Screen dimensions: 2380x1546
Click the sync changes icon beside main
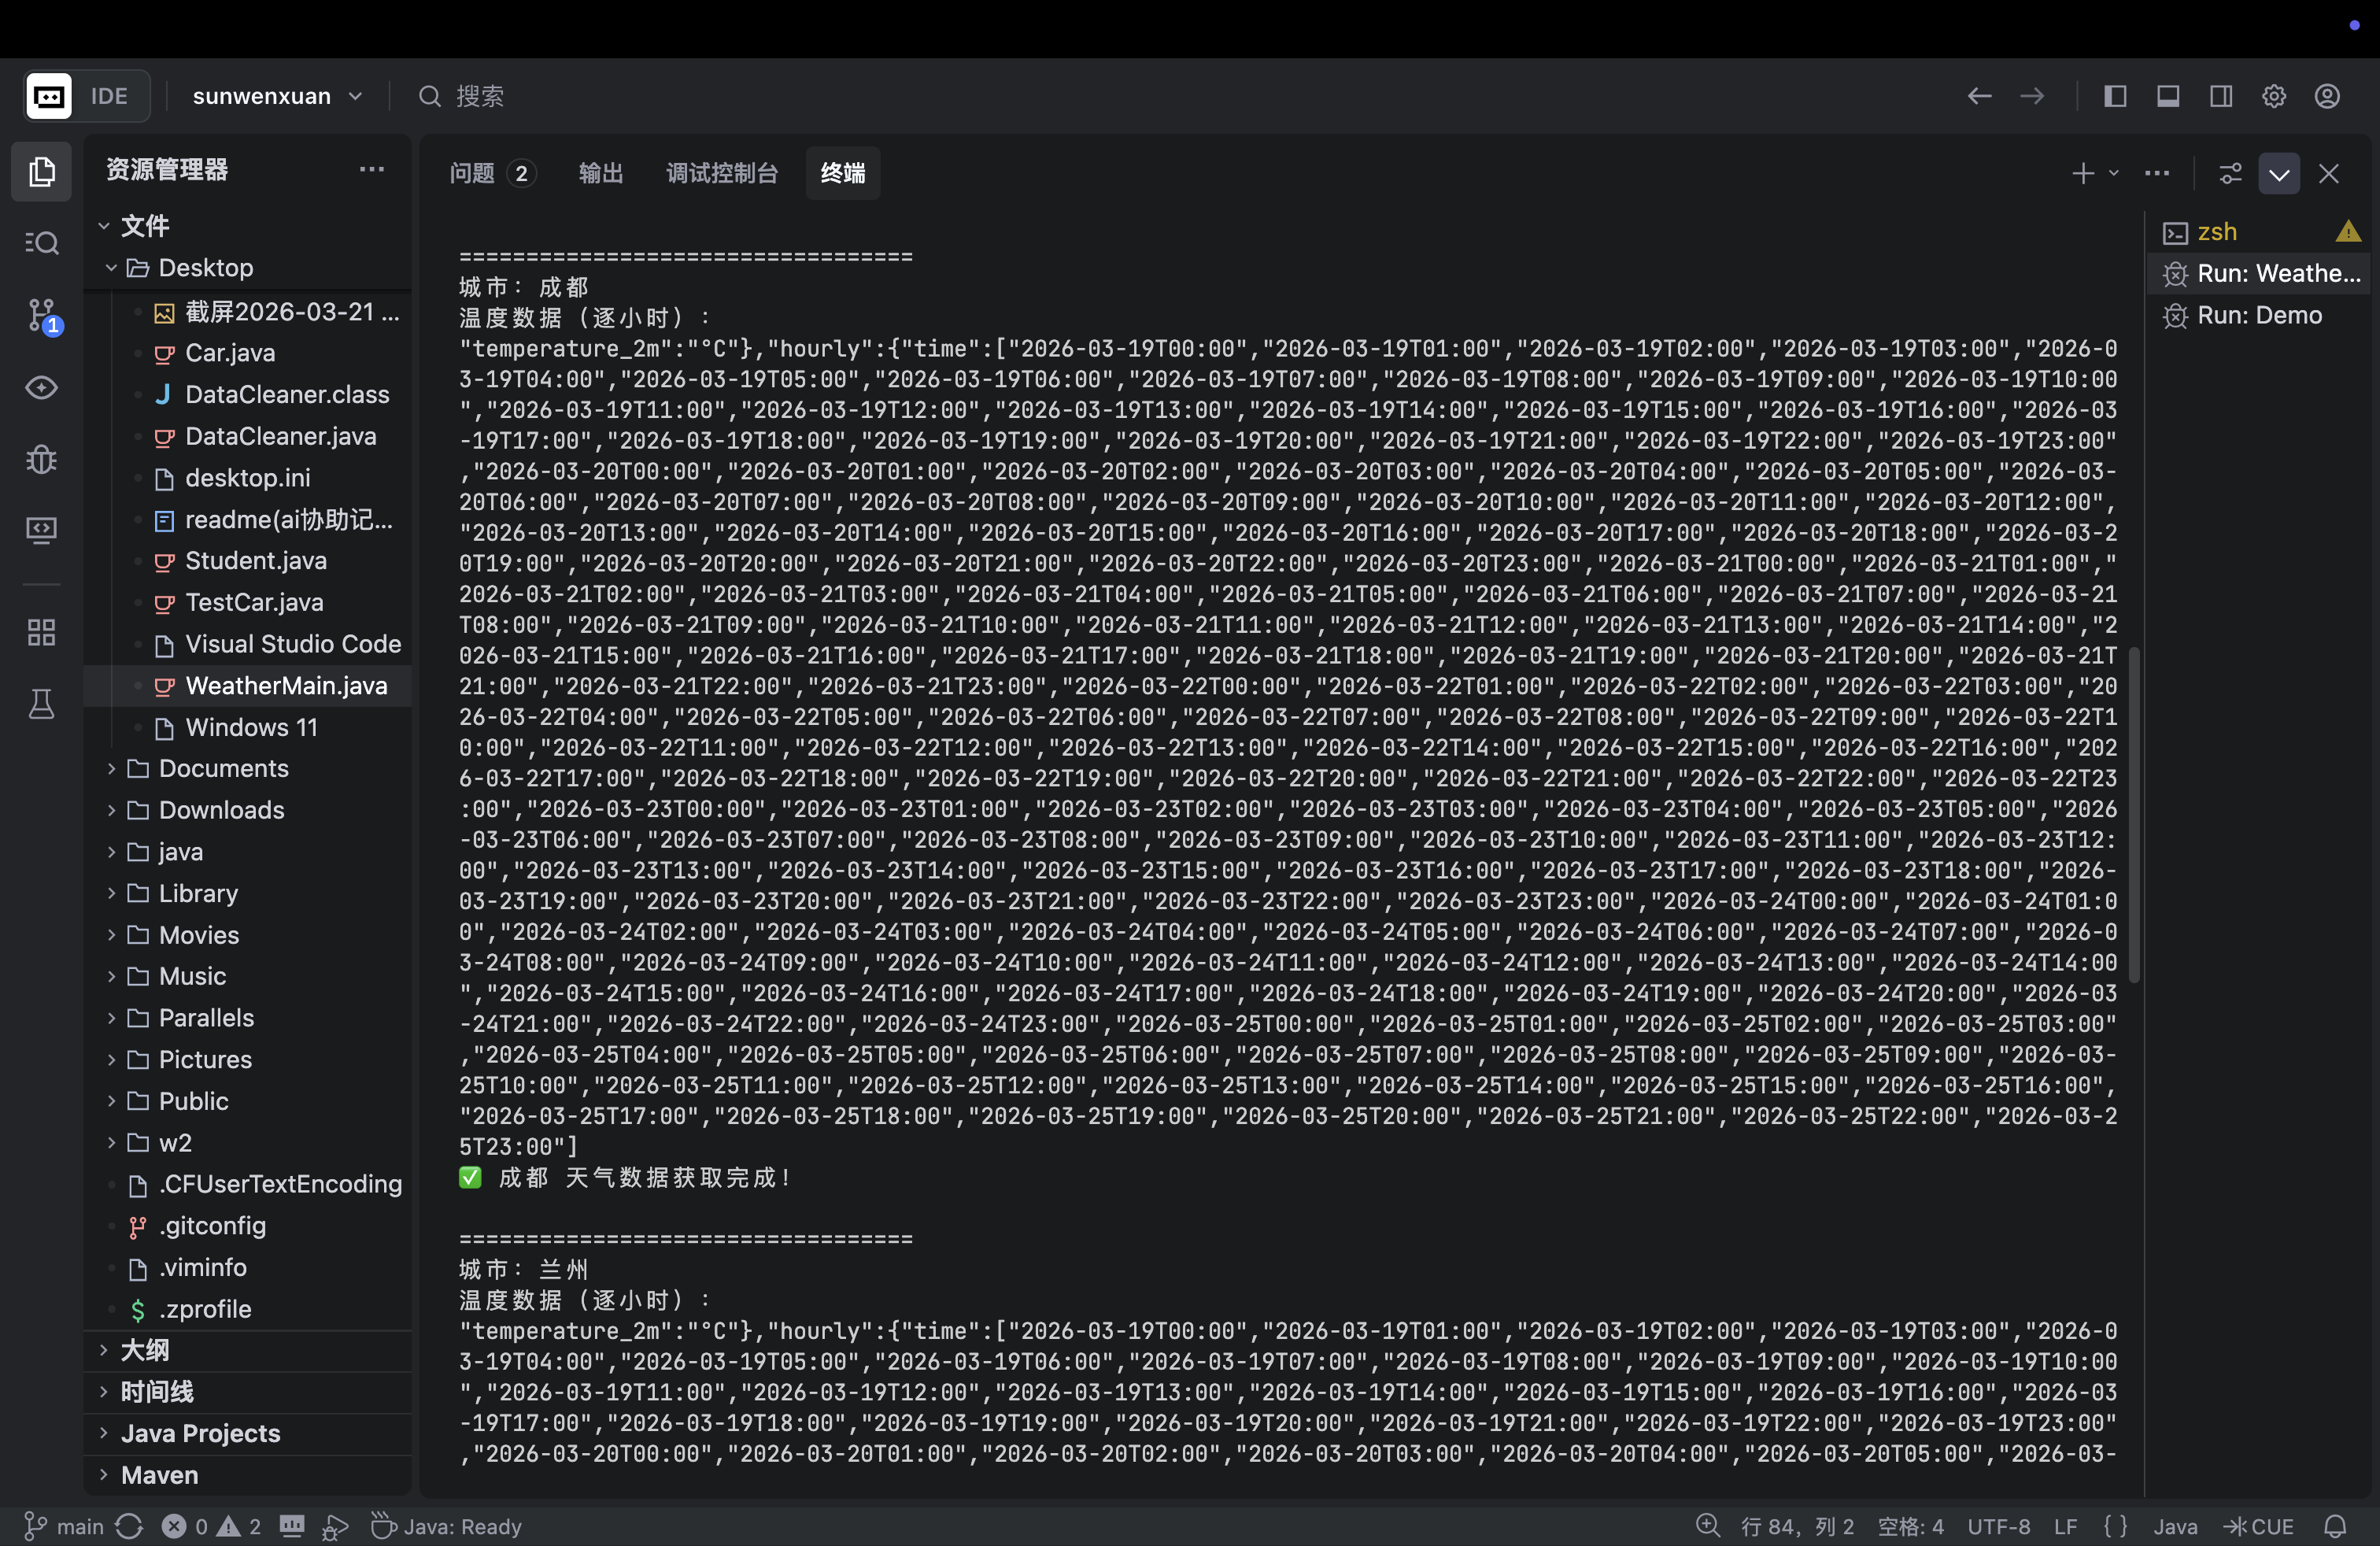[129, 1526]
